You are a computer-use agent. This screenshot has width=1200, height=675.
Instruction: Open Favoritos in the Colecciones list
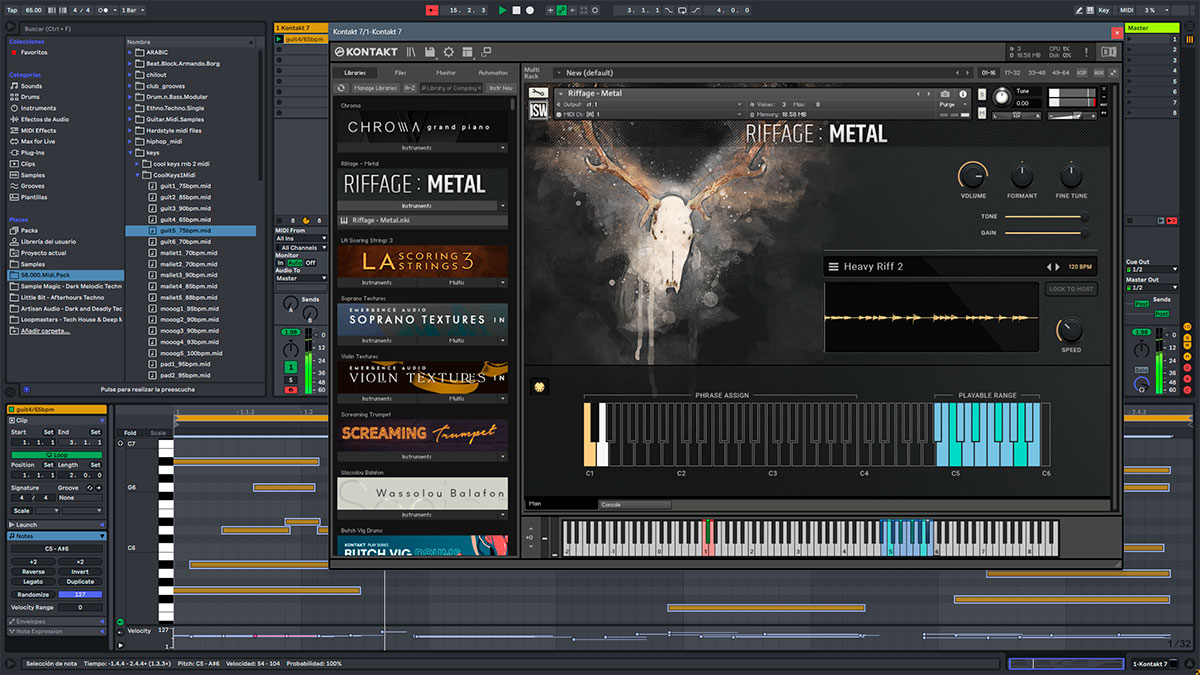click(33, 52)
